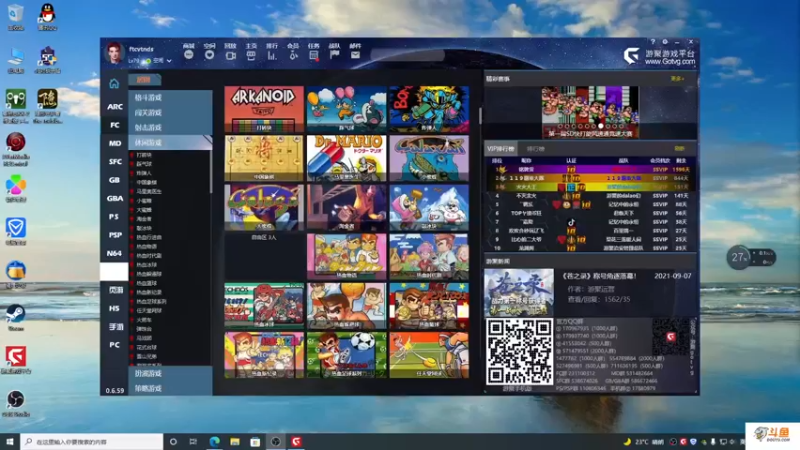
Task: Switch to the VIP排行榜 tab
Action: (x=501, y=148)
